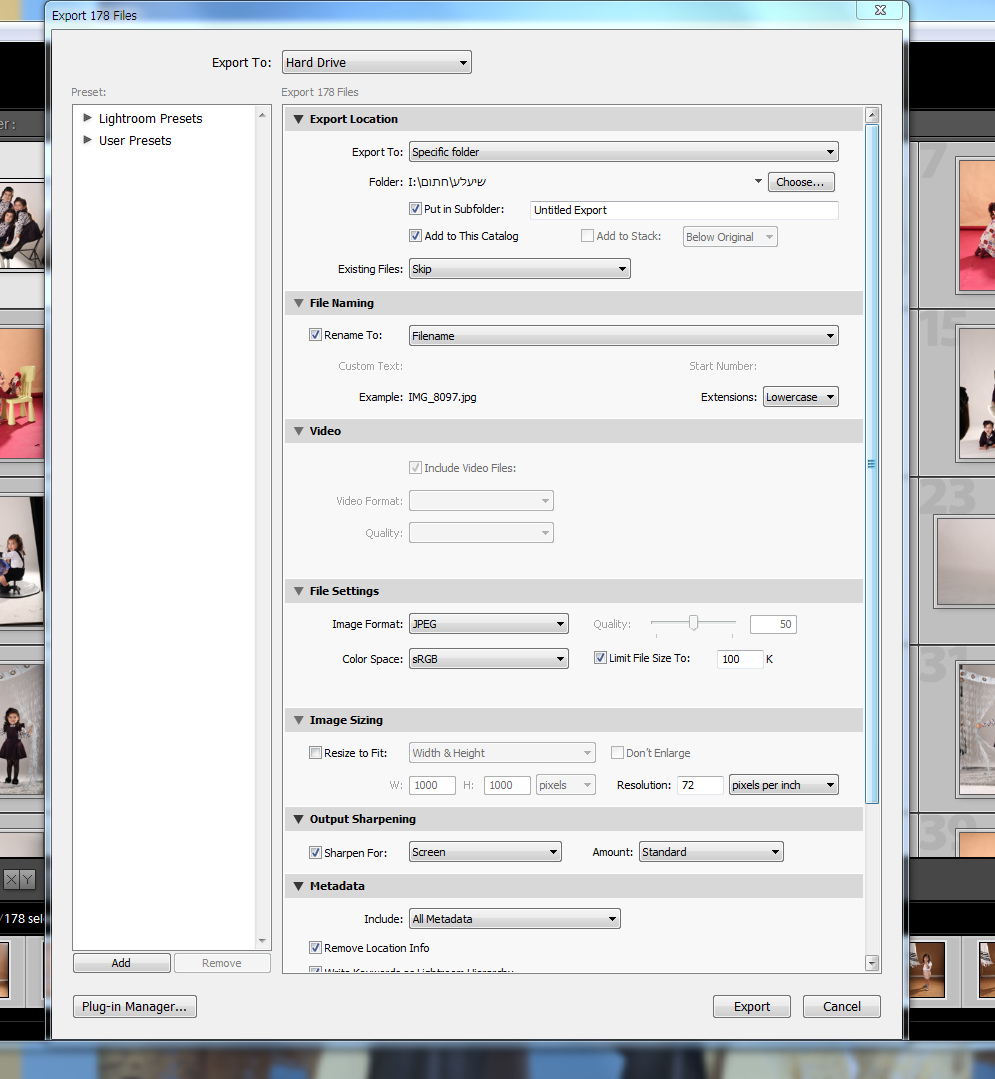Expand the Lightroom Presets folder
Viewport: 995px width, 1079px height.
click(x=87, y=118)
